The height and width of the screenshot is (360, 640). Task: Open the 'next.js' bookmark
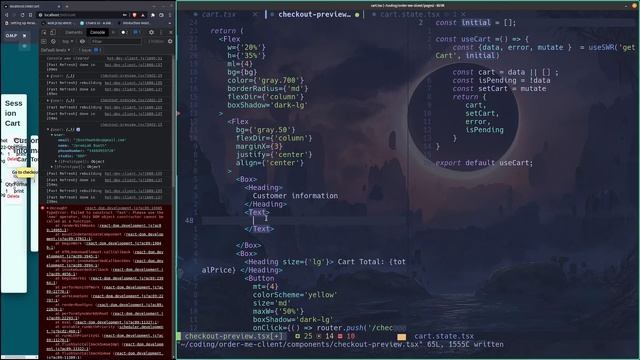pyautogui.click(x=56, y=23)
